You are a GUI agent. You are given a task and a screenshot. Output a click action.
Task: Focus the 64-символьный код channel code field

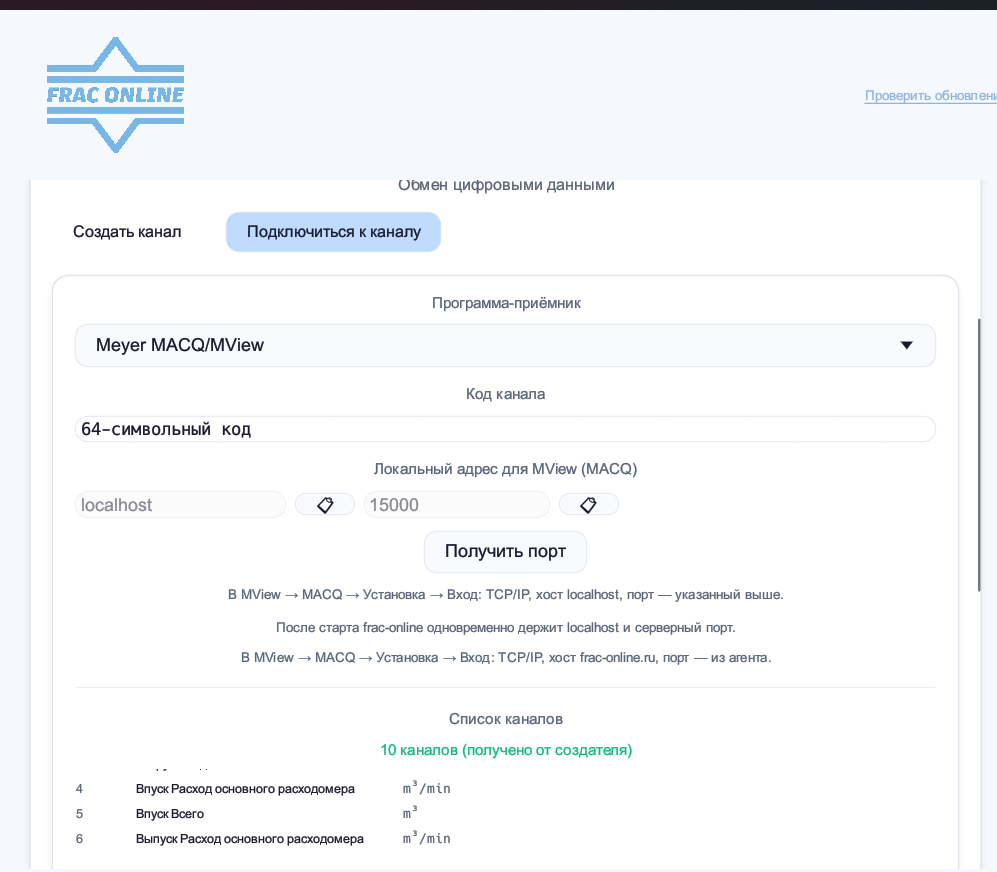pyautogui.click(x=505, y=429)
